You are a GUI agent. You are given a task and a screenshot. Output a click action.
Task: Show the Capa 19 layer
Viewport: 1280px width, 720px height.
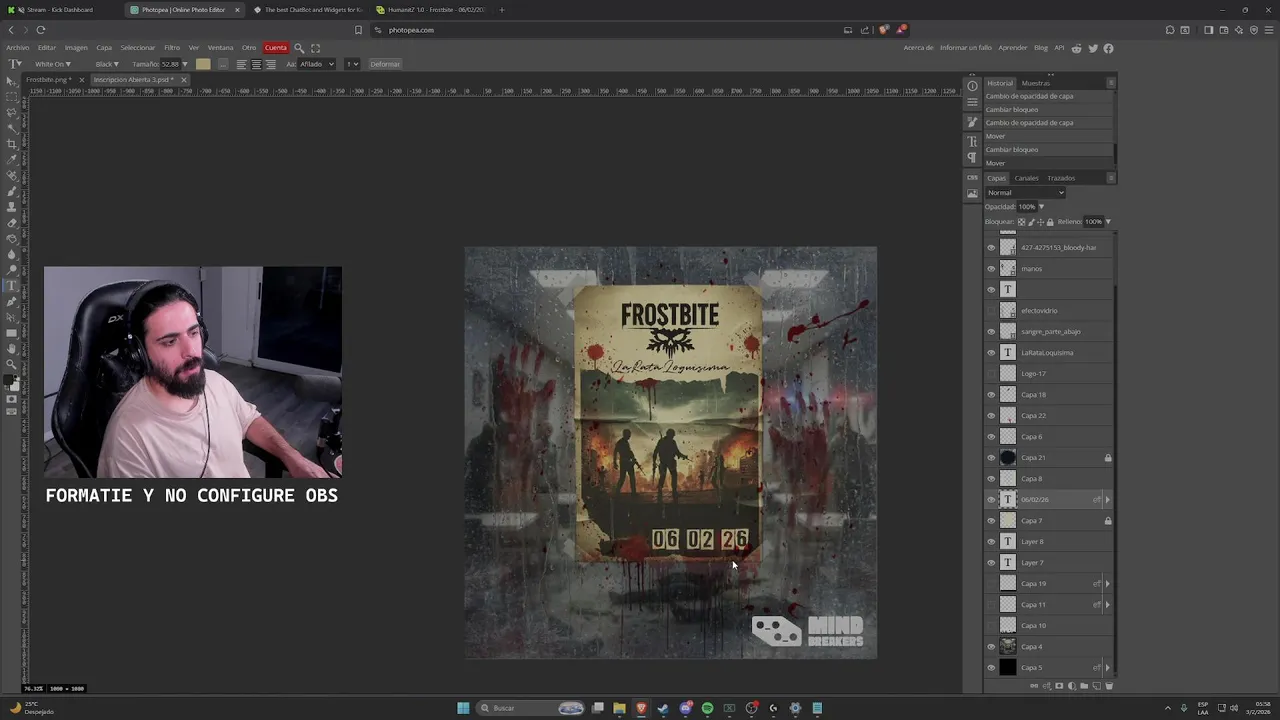click(x=991, y=584)
